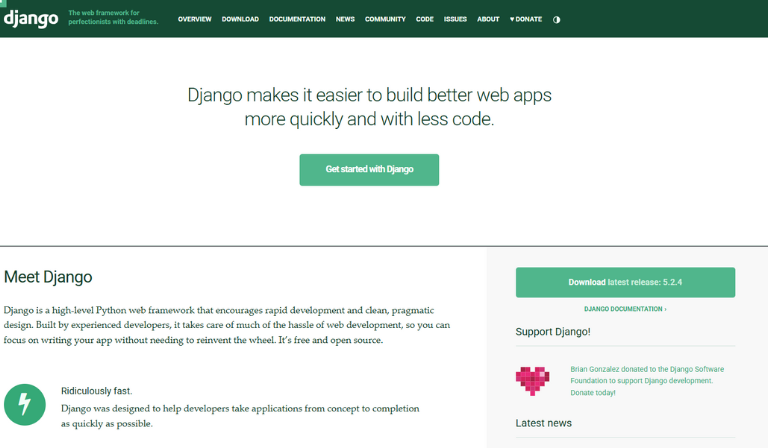Click the 'Django was designed to help developers' text
This screenshot has height=448, width=768.
point(240,416)
